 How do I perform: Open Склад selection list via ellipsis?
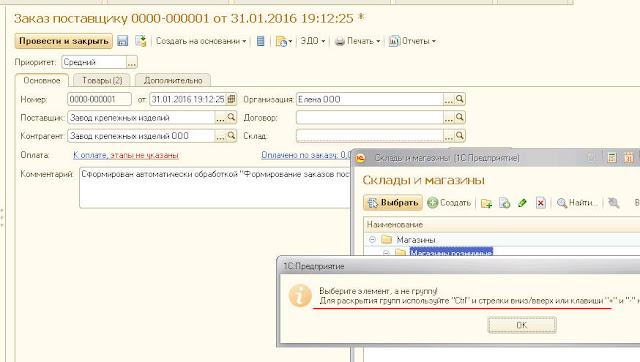(x=449, y=136)
